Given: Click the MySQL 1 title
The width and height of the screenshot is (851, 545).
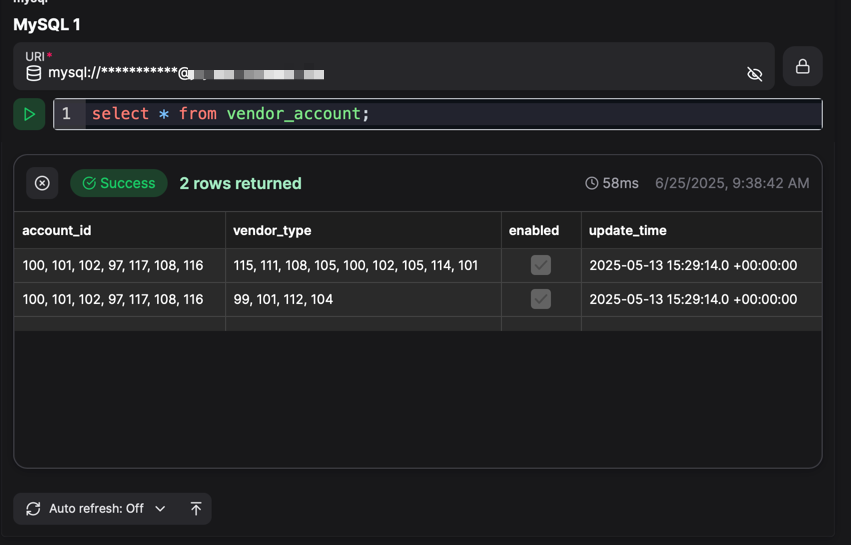Looking at the screenshot, I should [47, 24].
